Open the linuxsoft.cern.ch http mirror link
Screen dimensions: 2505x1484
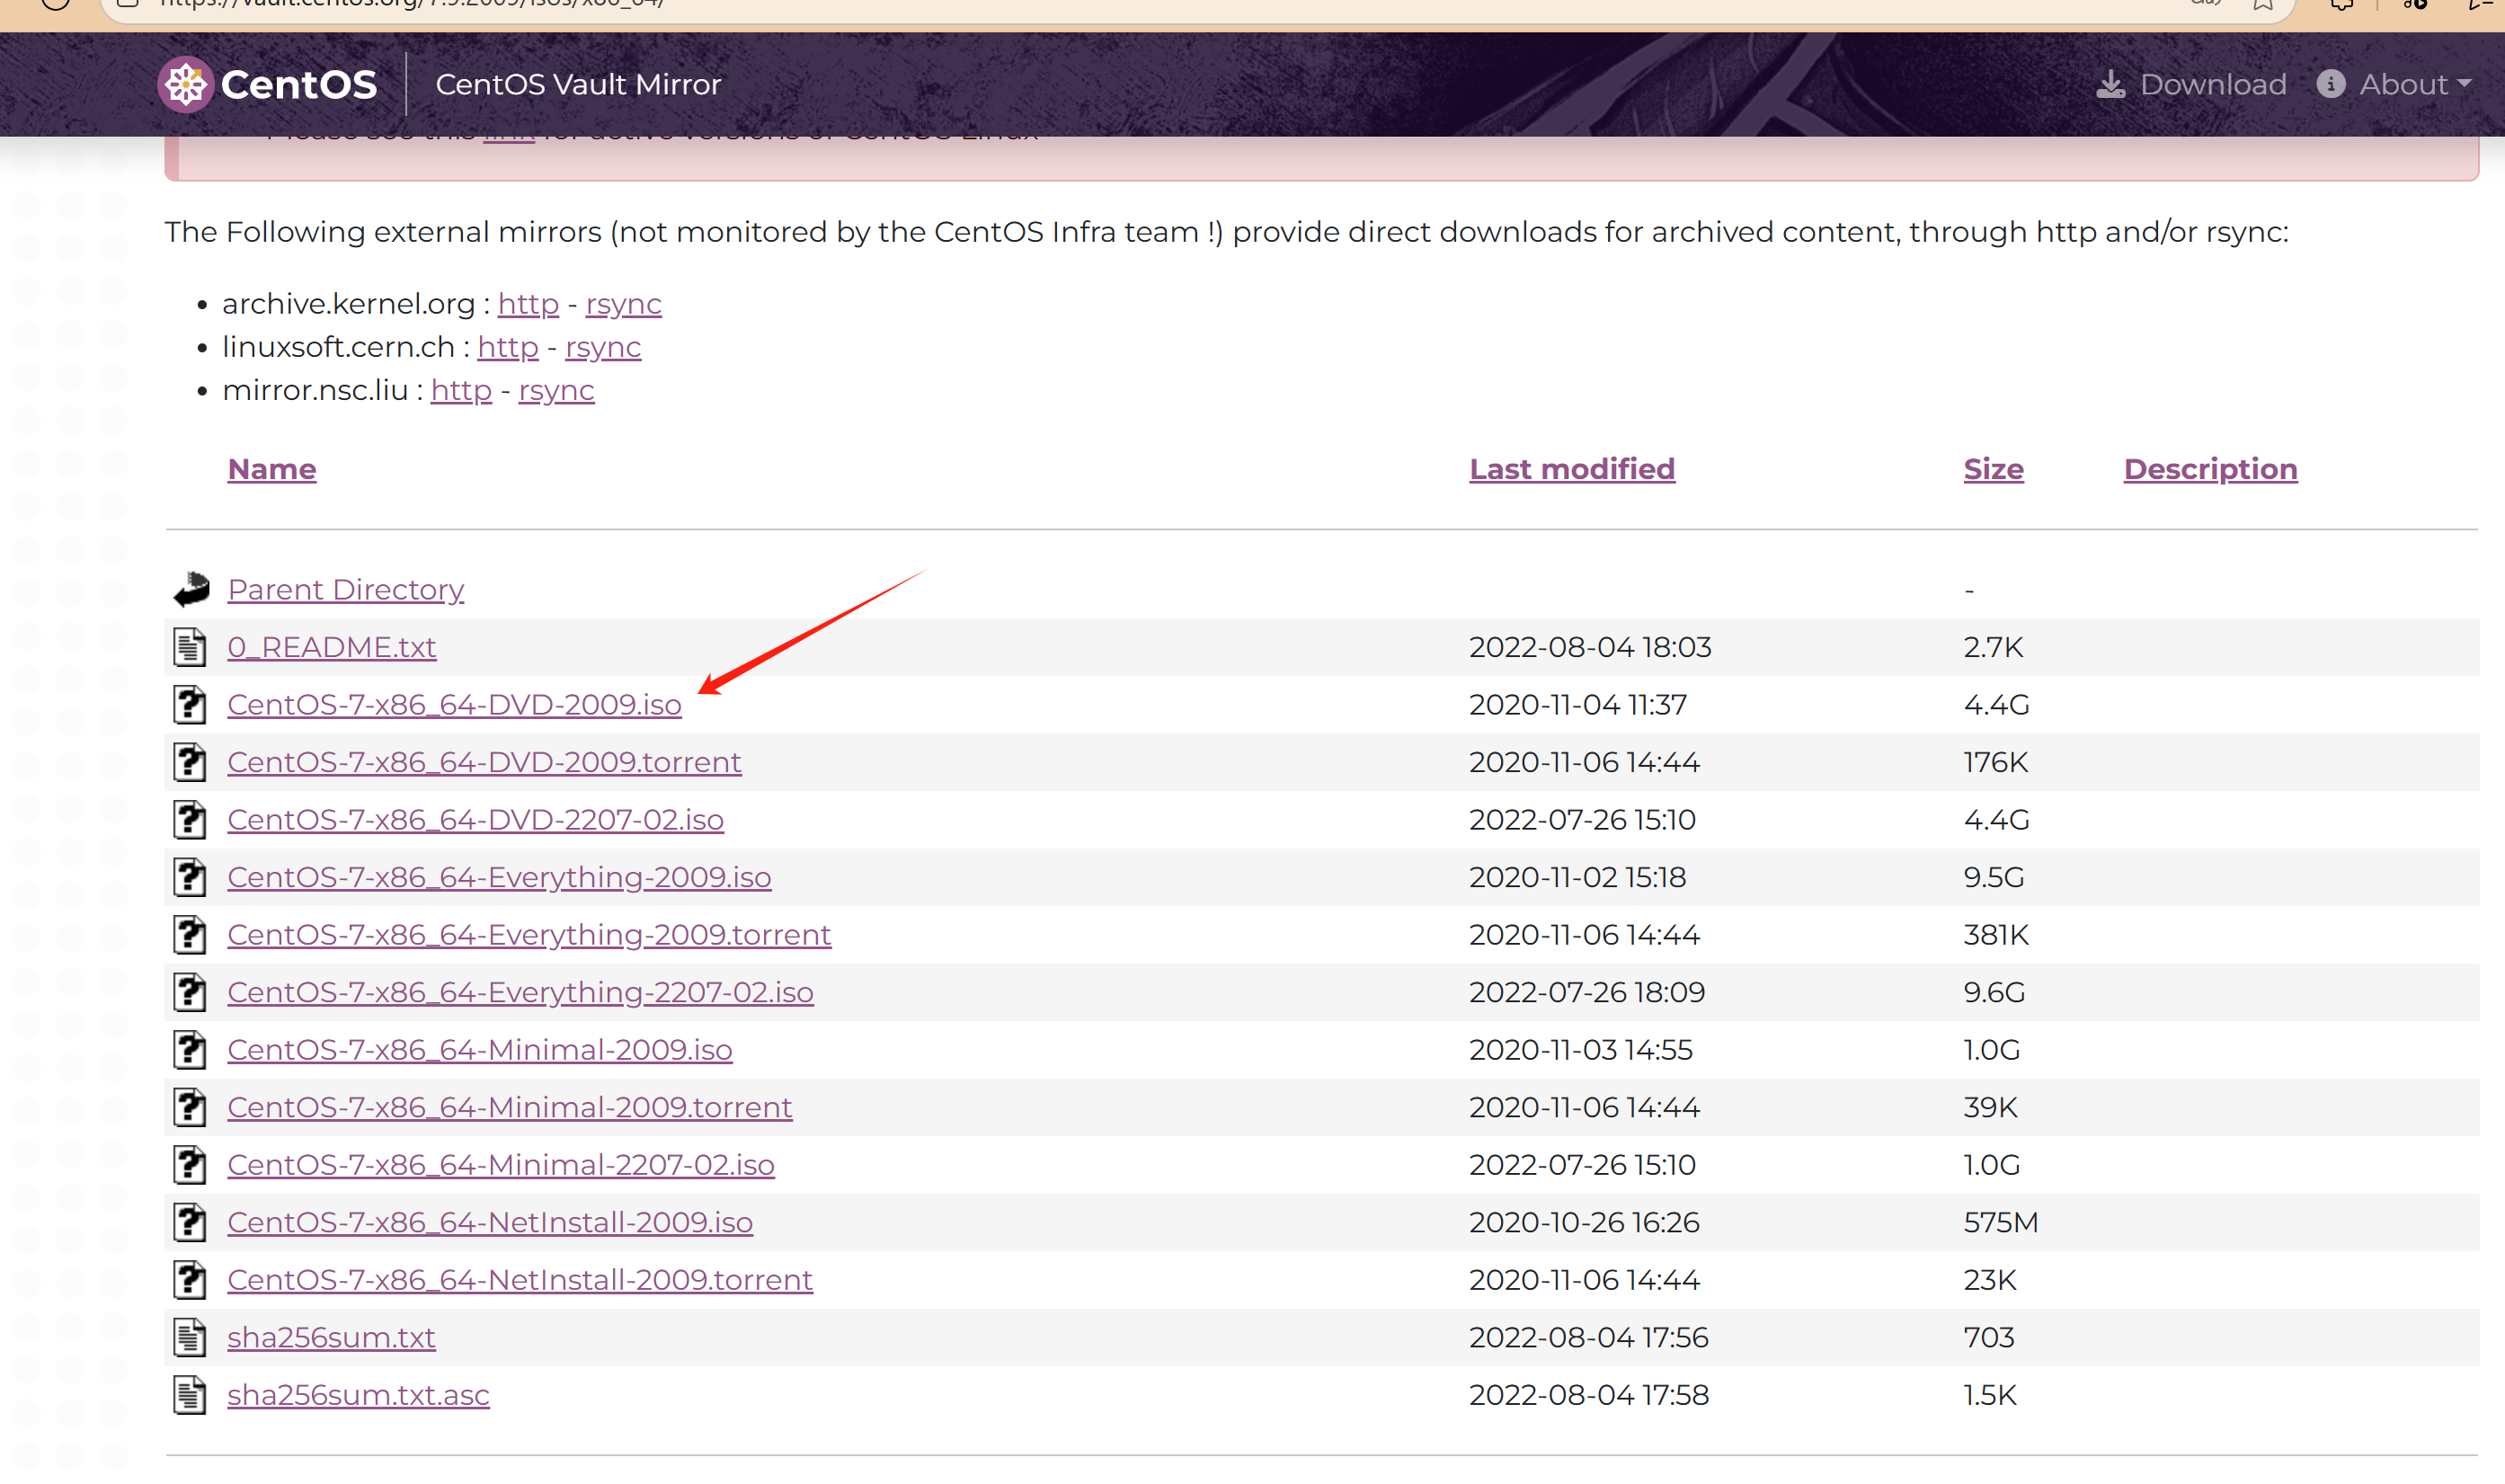pos(507,347)
